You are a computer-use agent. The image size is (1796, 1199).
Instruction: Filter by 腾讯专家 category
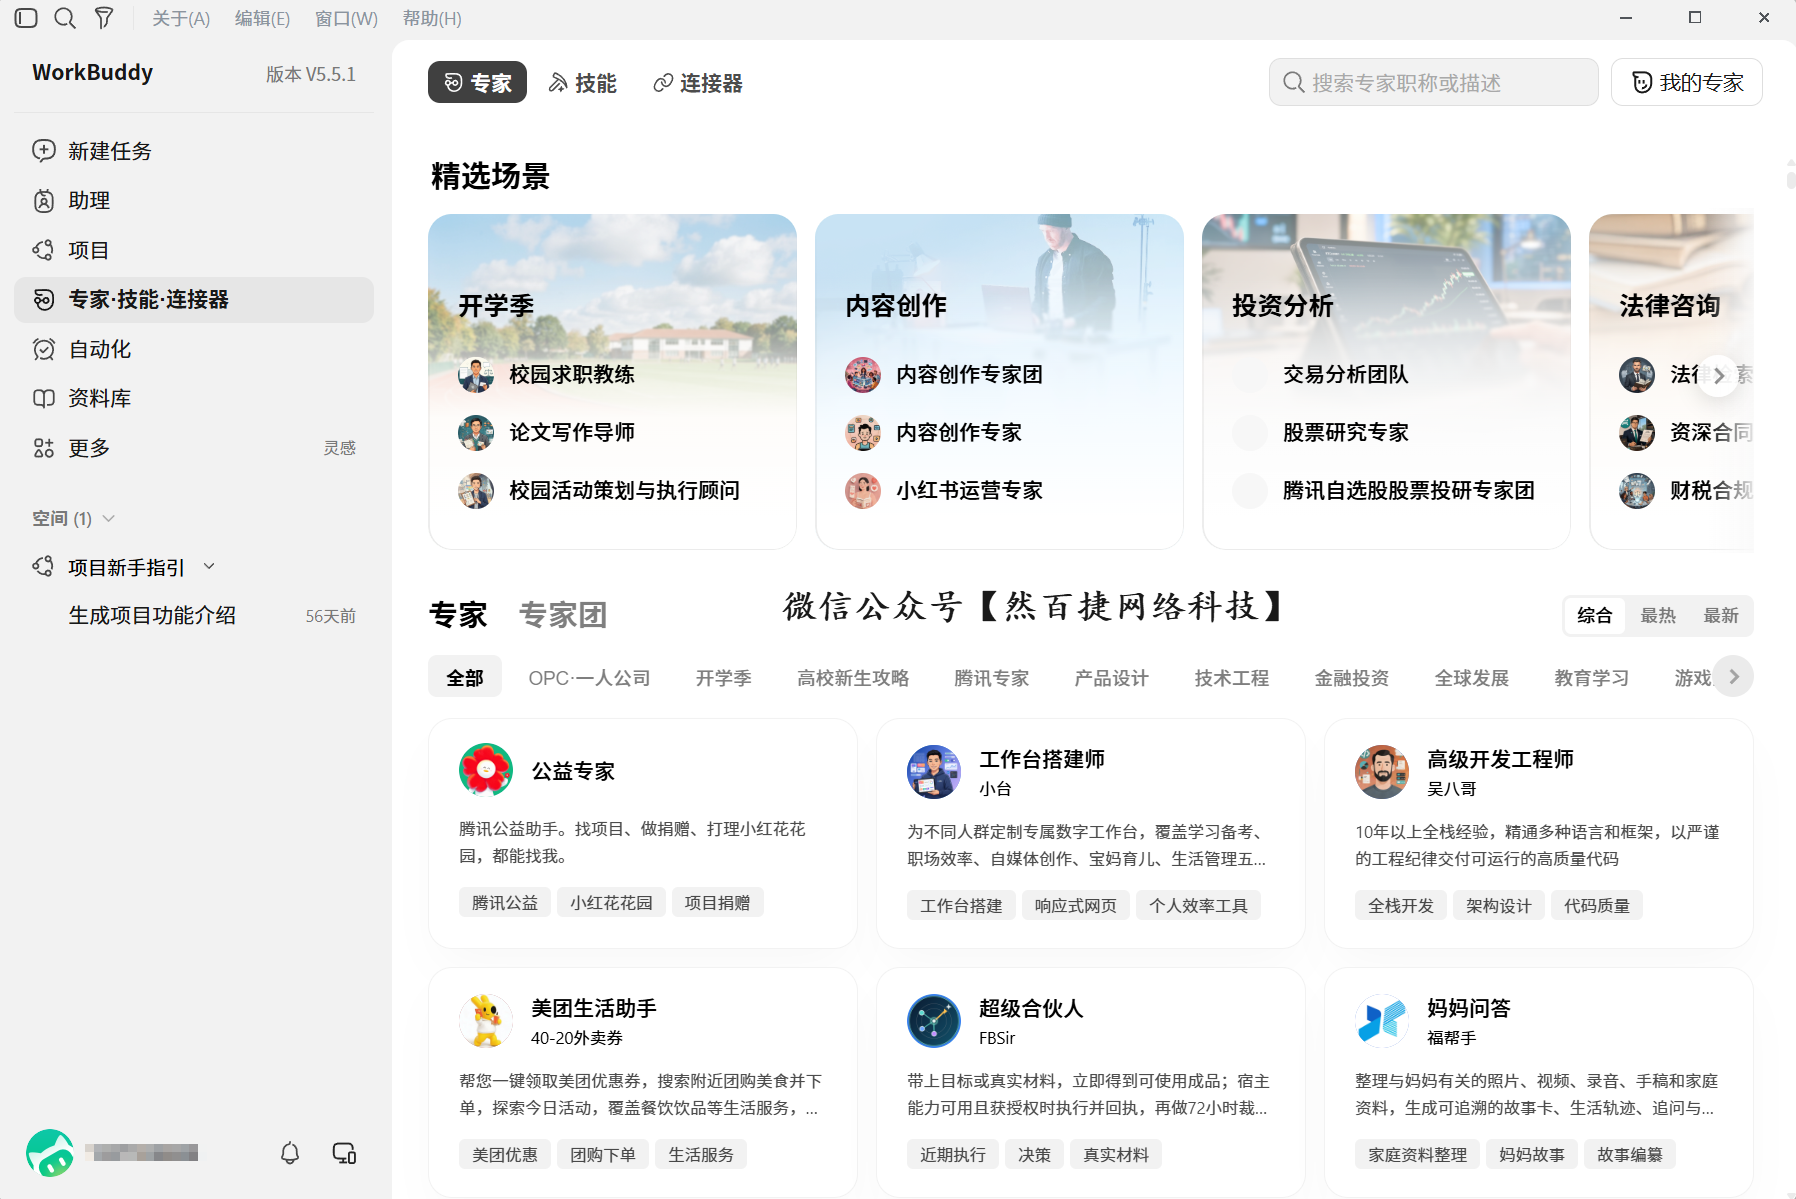(992, 678)
